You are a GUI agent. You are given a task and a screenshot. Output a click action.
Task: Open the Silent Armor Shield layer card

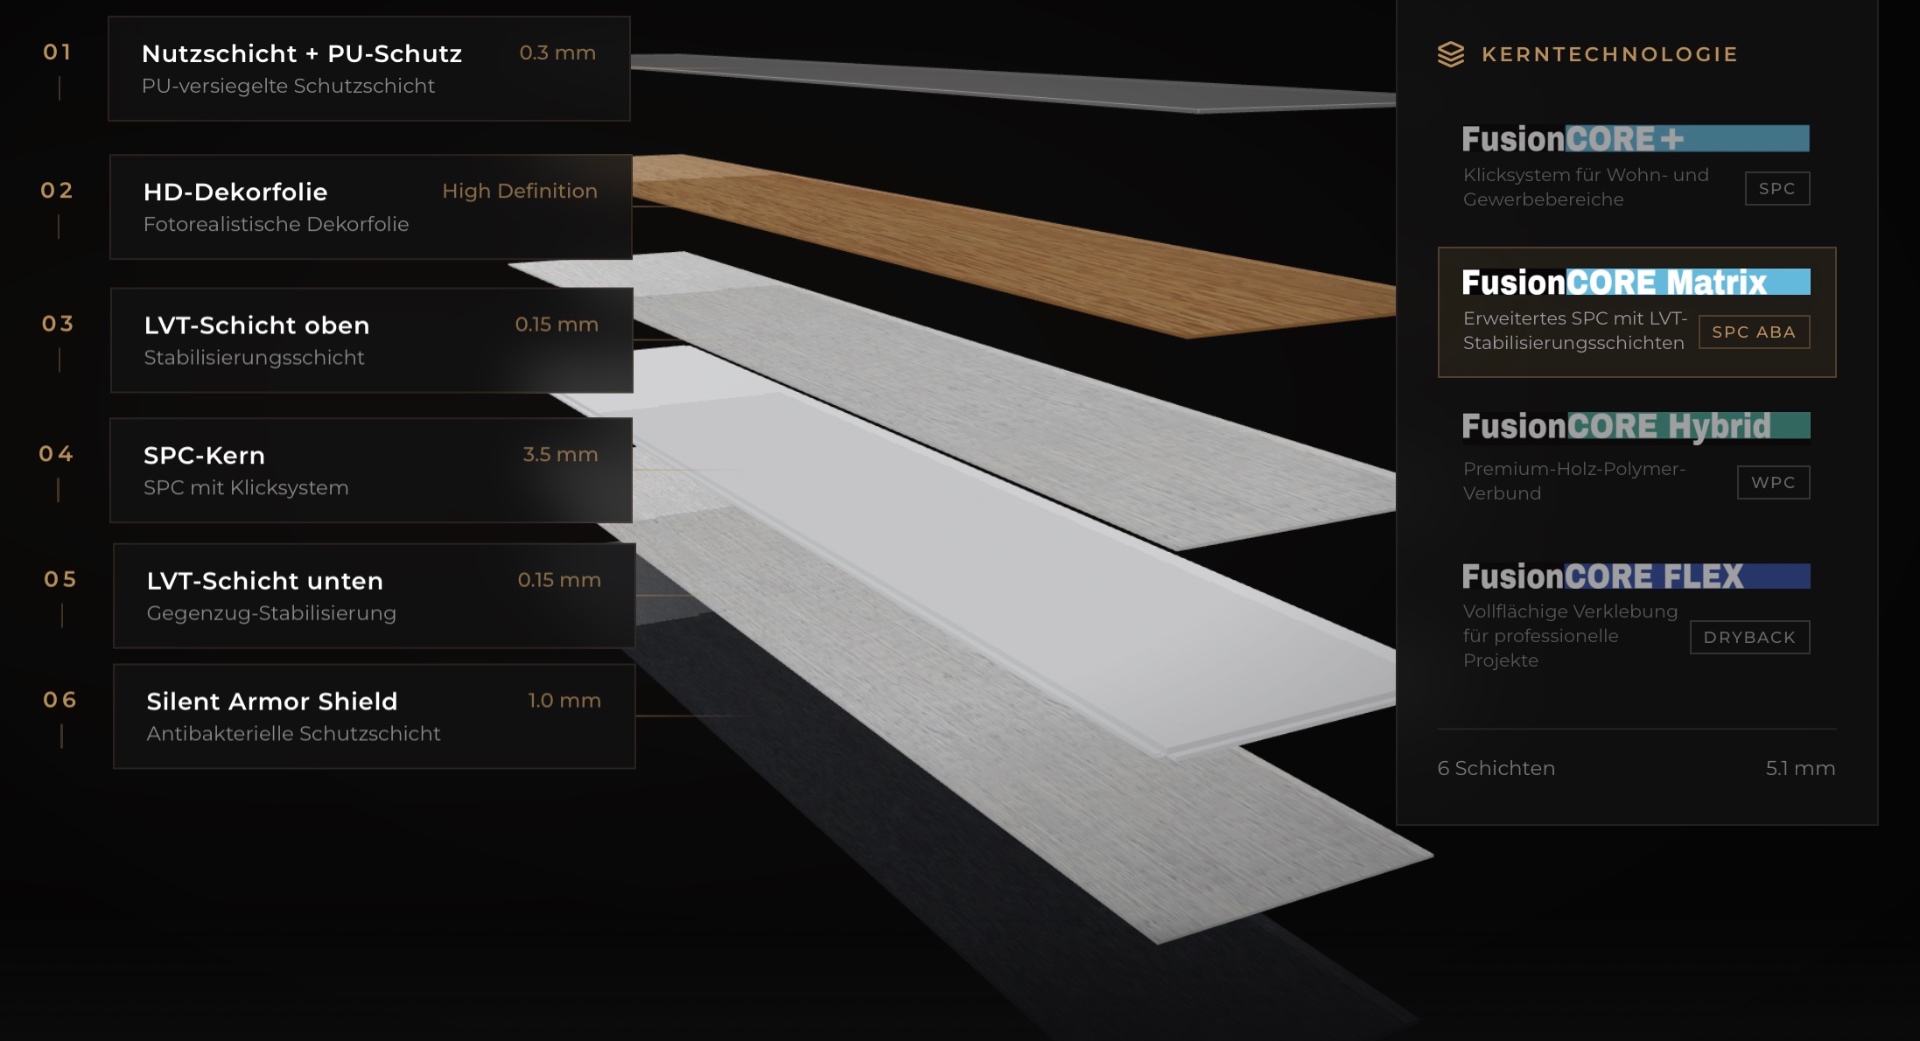pos(374,716)
